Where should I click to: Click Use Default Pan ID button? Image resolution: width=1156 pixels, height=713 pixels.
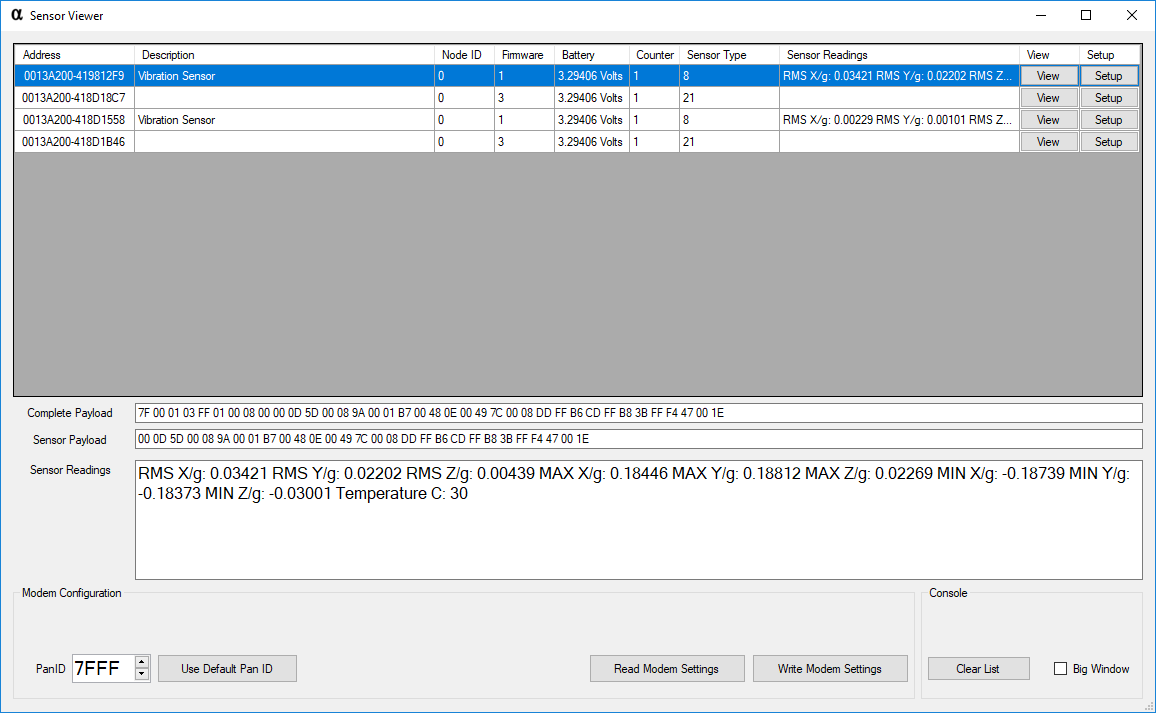pos(227,669)
